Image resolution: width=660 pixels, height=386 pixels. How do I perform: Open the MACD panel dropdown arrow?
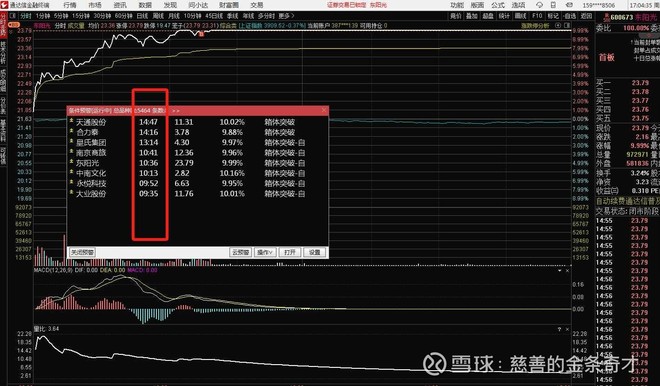coord(559,271)
